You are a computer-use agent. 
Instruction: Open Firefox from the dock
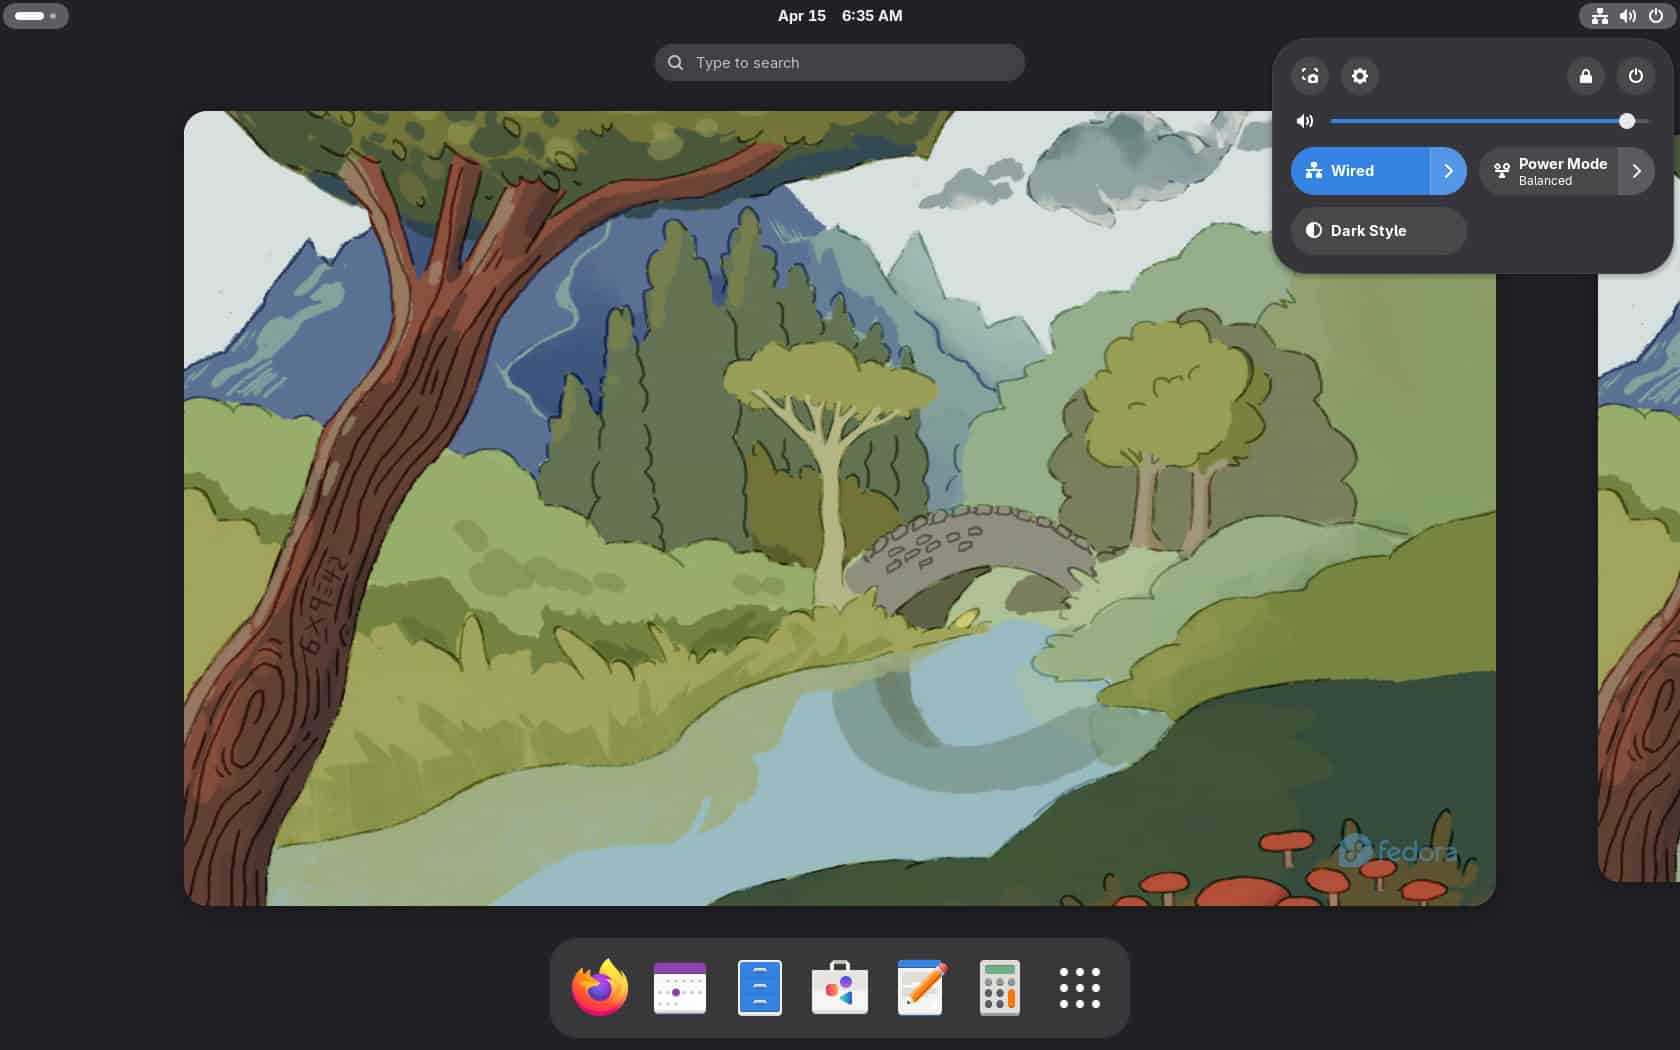point(599,988)
